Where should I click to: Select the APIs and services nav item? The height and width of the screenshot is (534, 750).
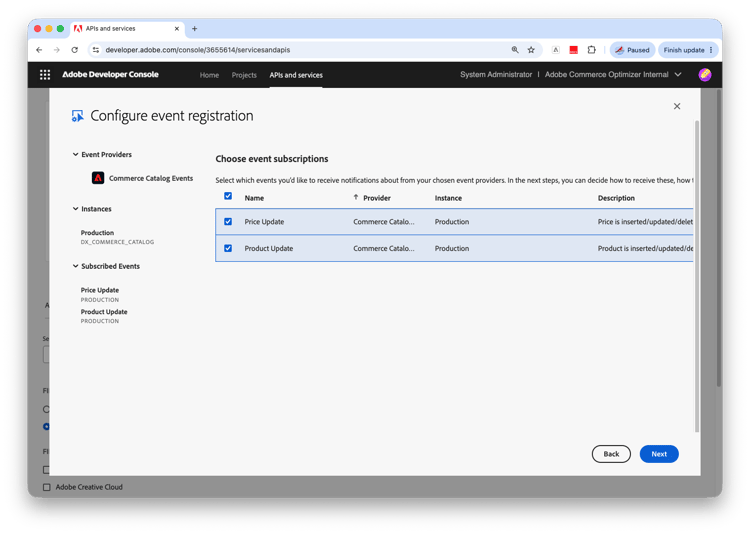point(296,75)
